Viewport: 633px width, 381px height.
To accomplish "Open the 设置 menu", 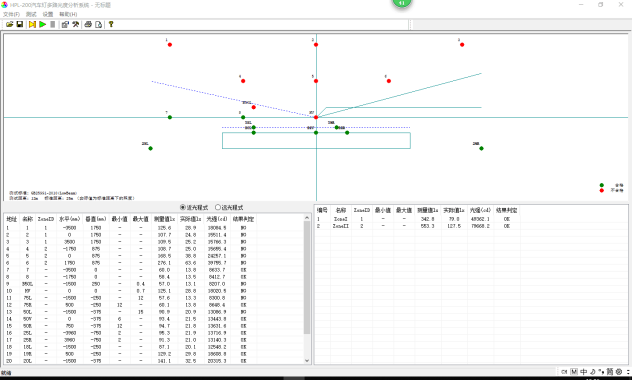I will 48,14.
